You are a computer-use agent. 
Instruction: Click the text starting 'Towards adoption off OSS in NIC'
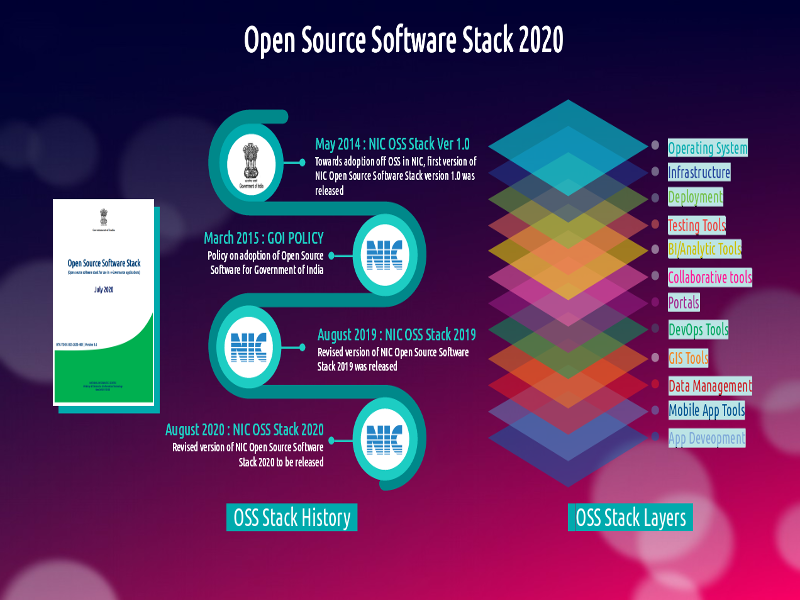point(395,176)
